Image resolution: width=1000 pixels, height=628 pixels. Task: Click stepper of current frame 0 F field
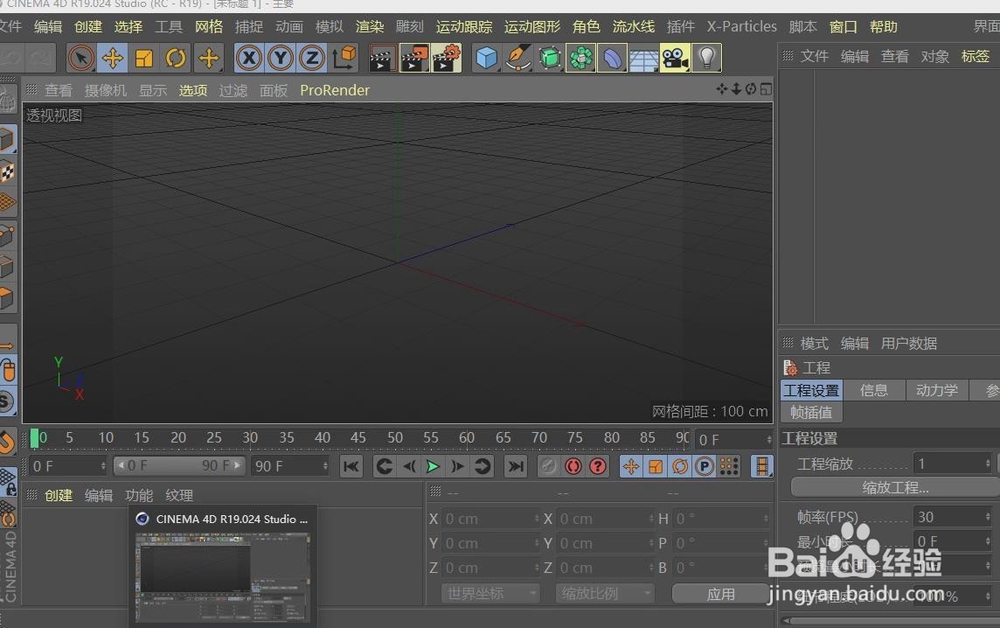point(768,439)
